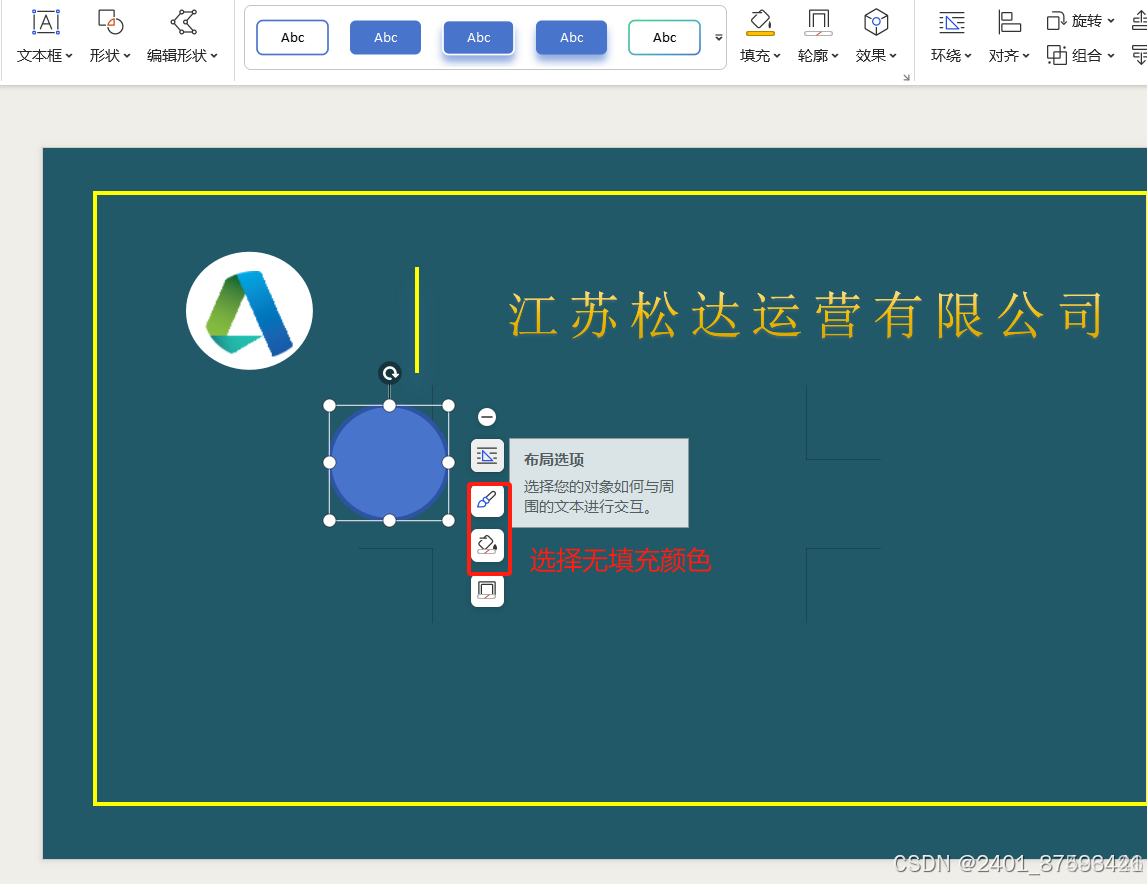Click the shape fill floating icon
Image resolution: width=1147 pixels, height=884 pixels.
[x=487, y=545]
